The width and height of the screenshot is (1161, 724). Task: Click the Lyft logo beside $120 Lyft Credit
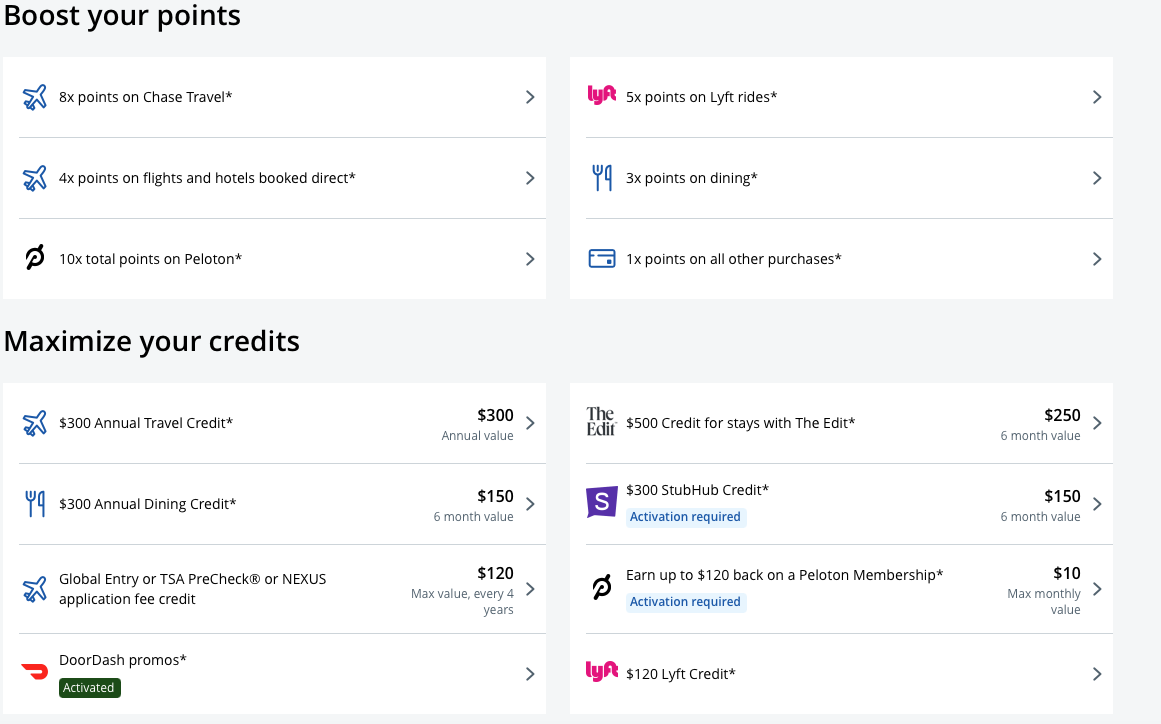click(601, 672)
